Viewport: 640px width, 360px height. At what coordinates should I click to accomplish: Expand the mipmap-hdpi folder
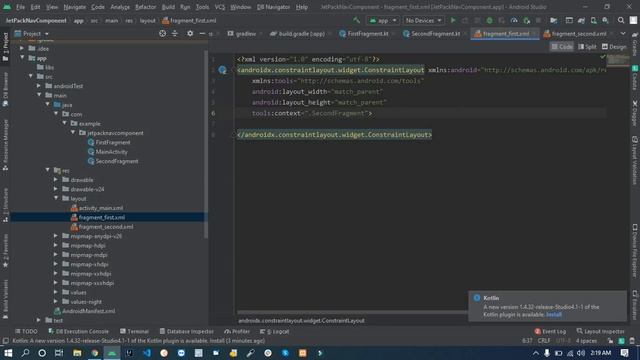[56, 245]
